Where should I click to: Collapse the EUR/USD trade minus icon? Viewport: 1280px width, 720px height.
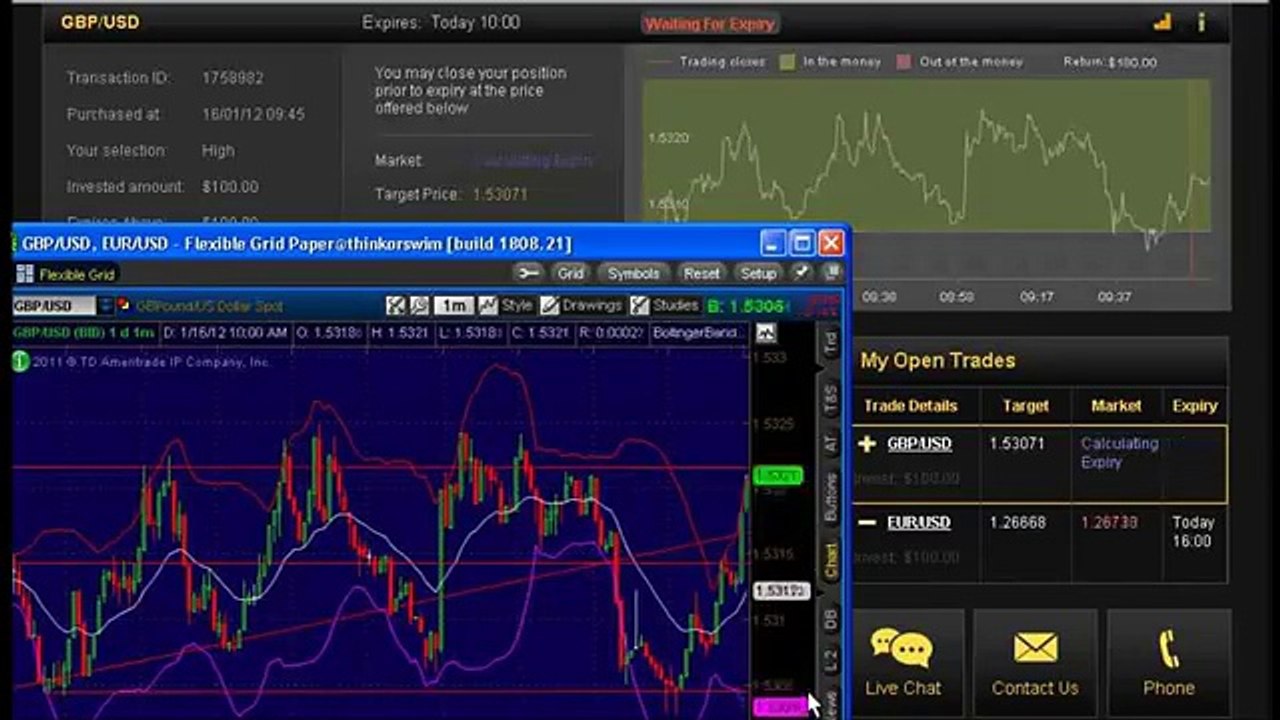(867, 523)
